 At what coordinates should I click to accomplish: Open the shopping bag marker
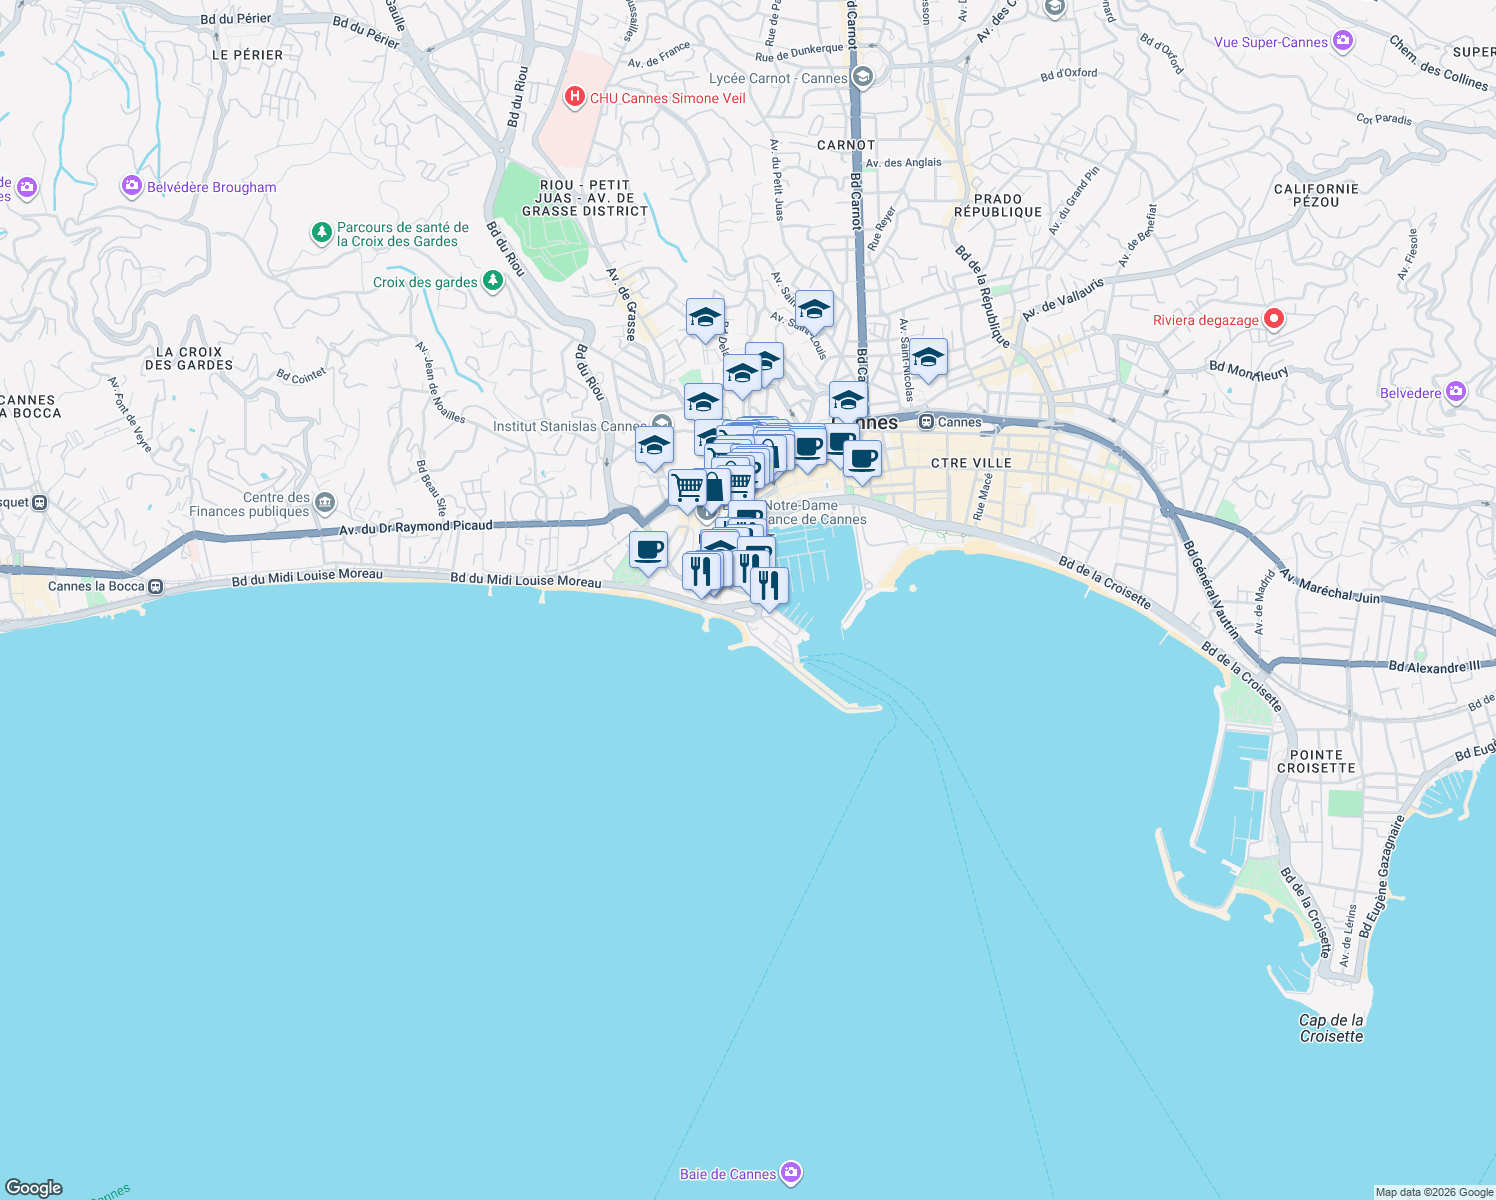pos(715,489)
